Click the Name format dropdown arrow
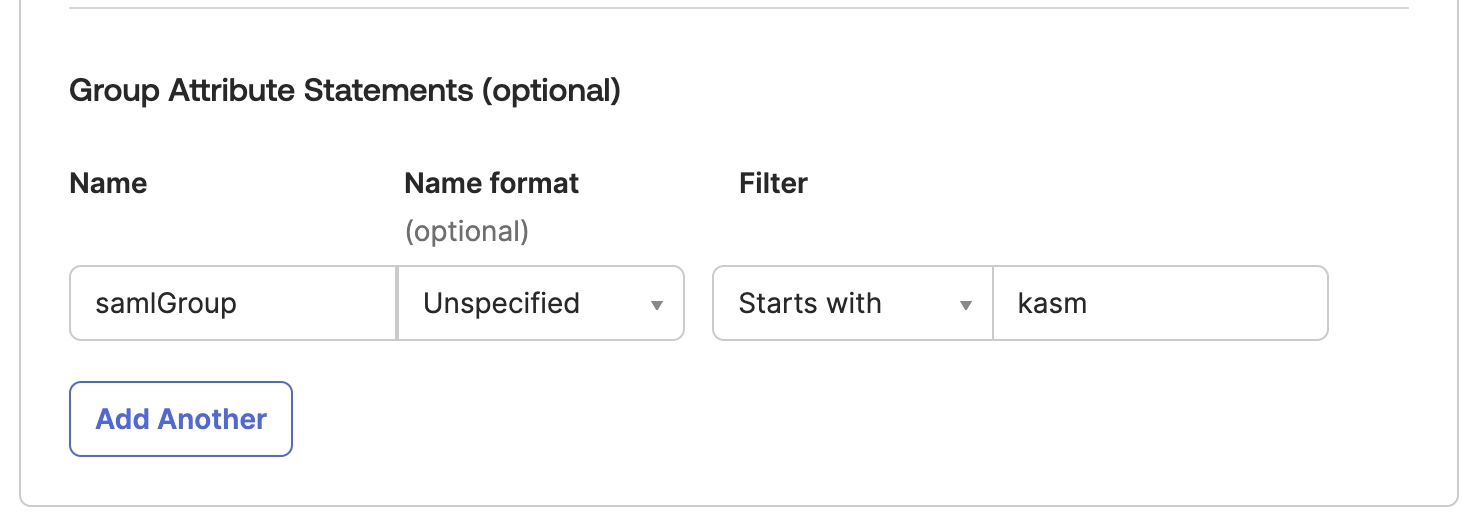Image resolution: width=1474 pixels, height=518 pixels. pos(657,304)
